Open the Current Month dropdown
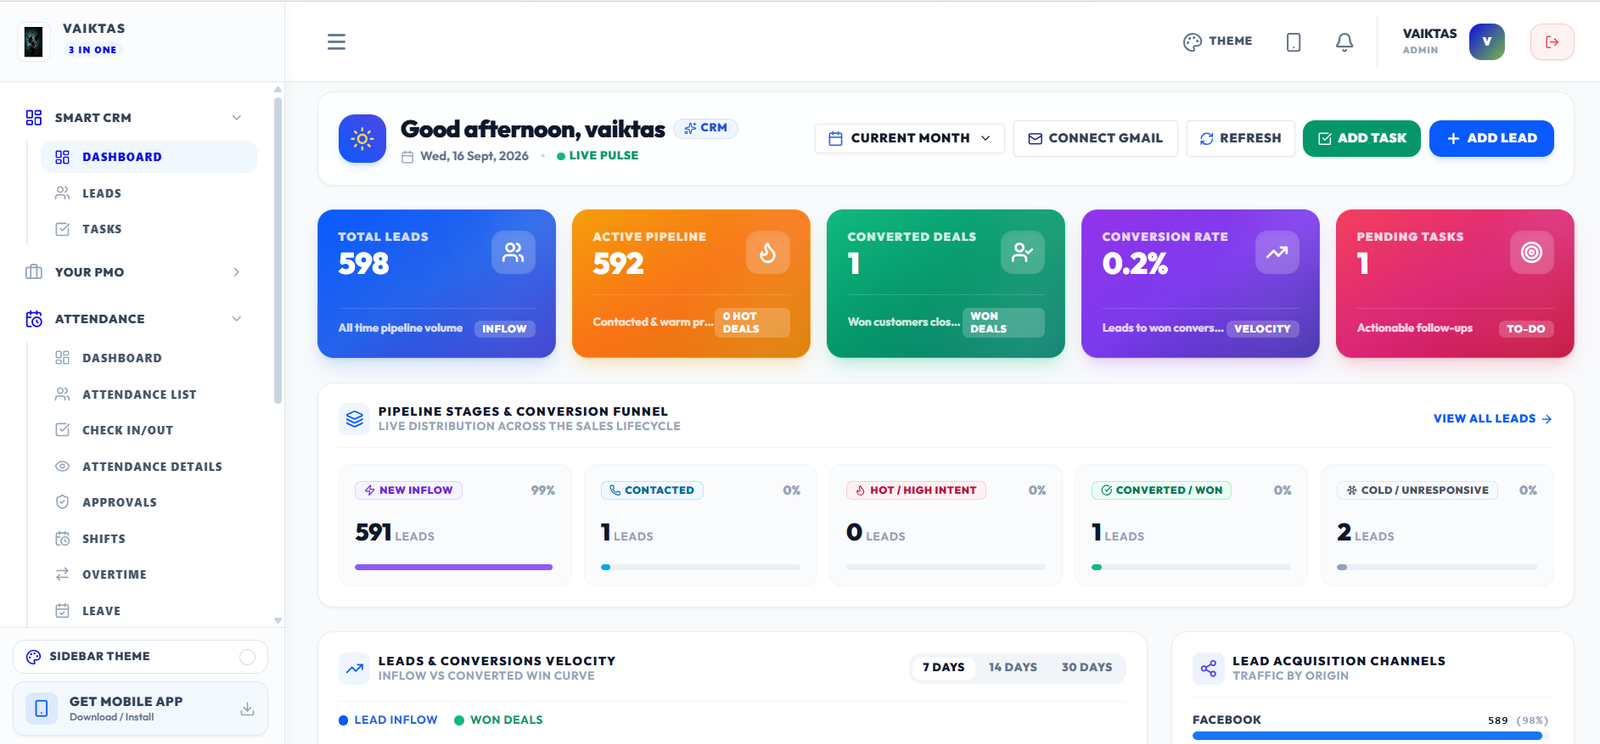The height and width of the screenshot is (744, 1600). point(910,138)
